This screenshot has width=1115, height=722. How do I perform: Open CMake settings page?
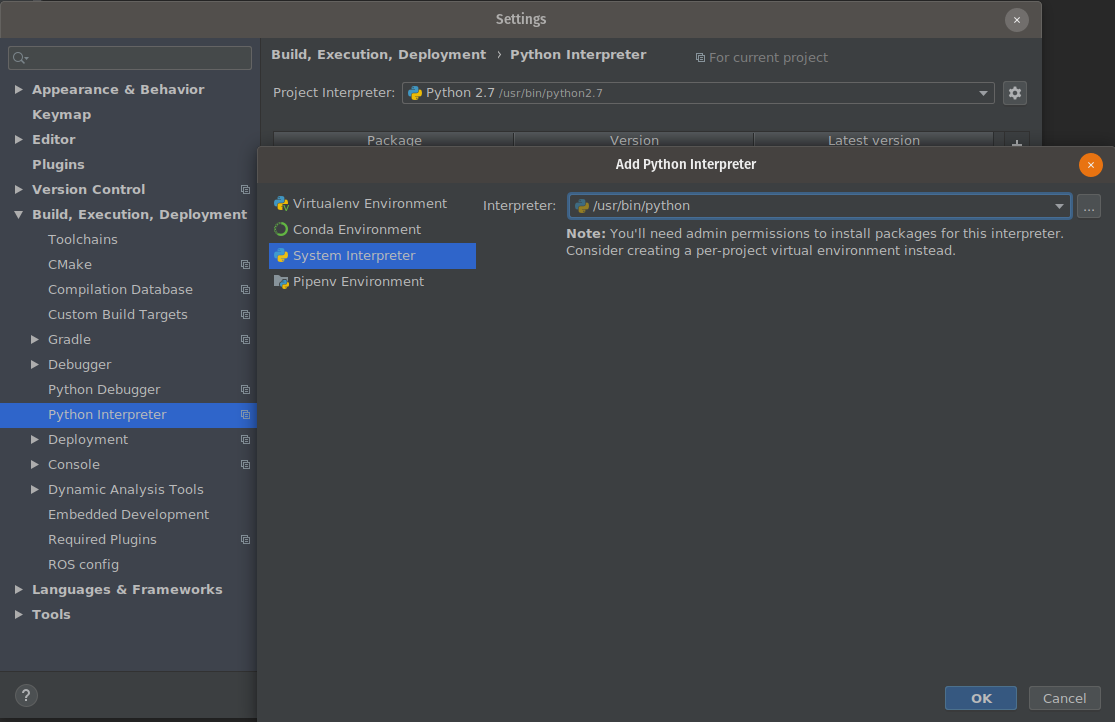pyautogui.click(x=70, y=265)
